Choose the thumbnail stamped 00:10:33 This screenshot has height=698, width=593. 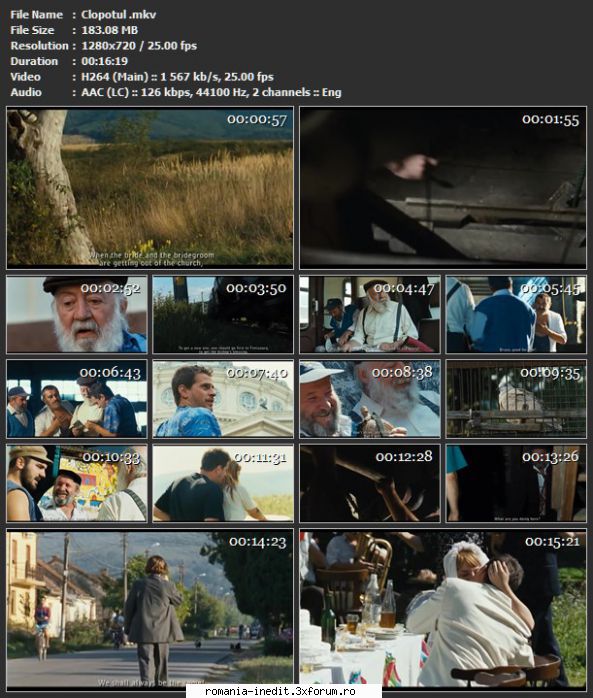tap(77, 483)
